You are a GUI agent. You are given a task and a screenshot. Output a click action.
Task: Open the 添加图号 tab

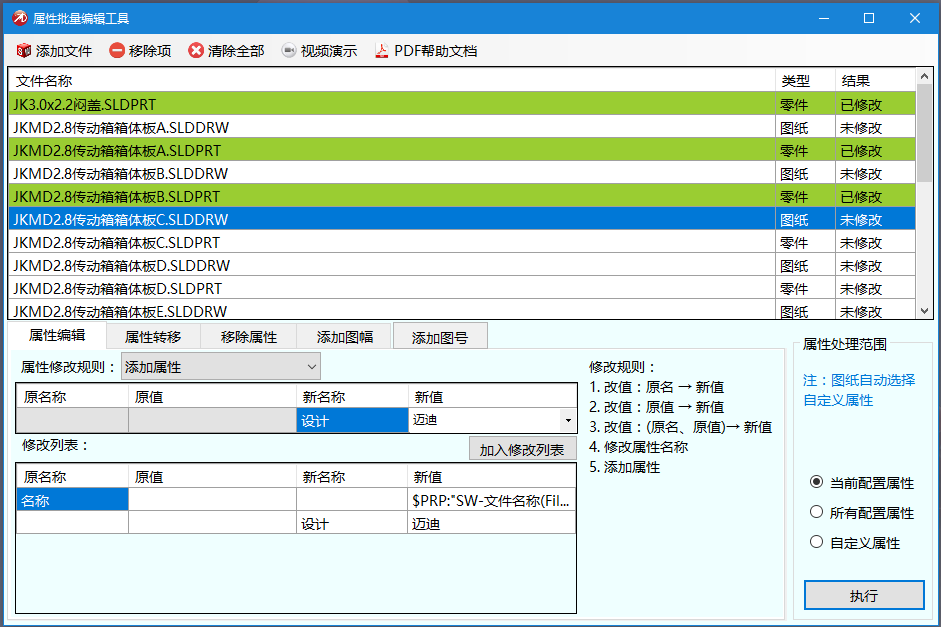(440, 337)
